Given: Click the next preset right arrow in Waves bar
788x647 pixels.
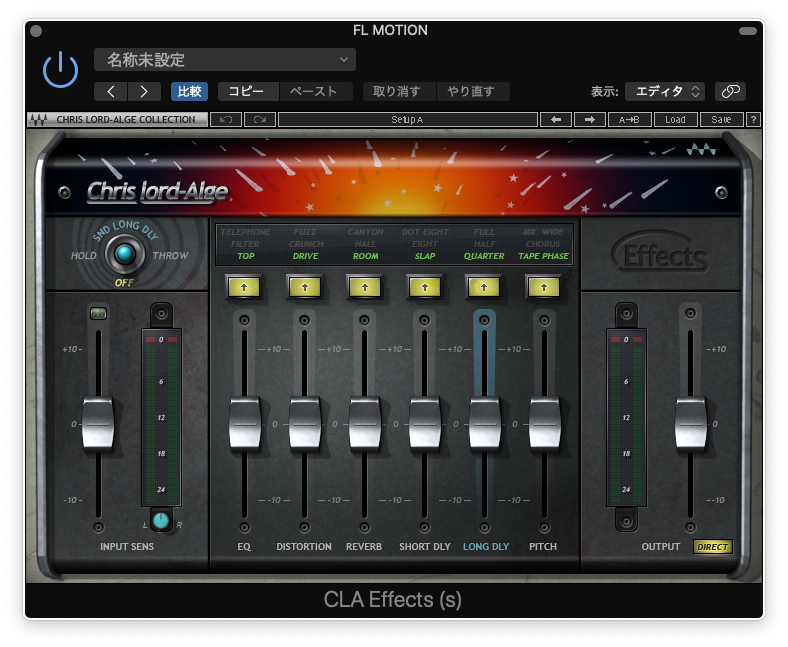Looking at the screenshot, I should coord(589,120).
